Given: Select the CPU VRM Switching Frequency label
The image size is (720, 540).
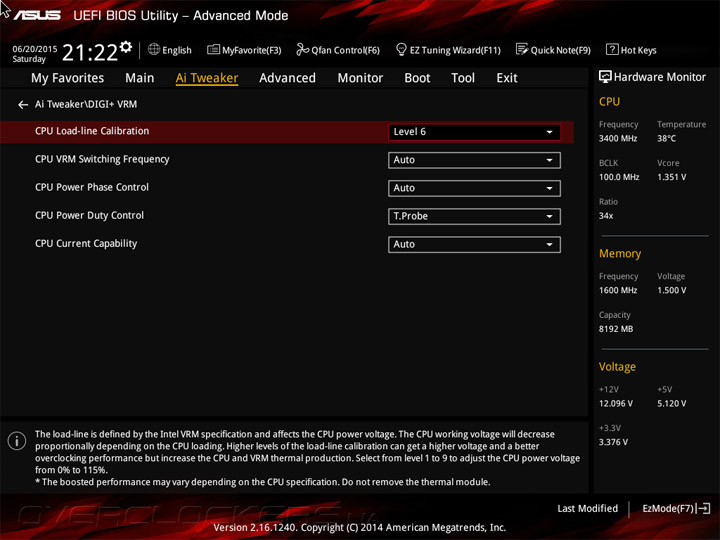Looking at the screenshot, I should click(x=102, y=159).
